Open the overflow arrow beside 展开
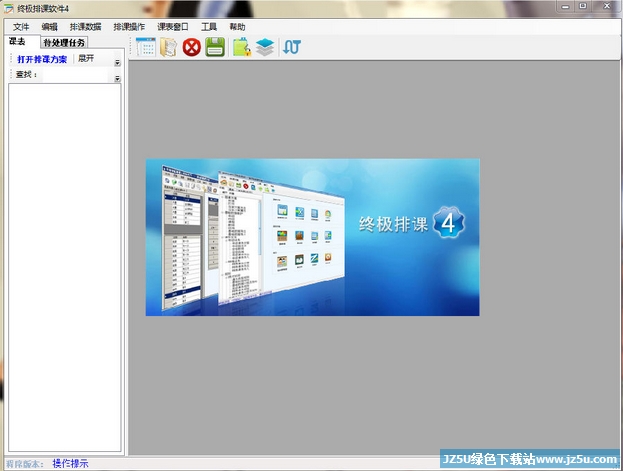Viewport: 623px width, 471px height. [x=117, y=63]
